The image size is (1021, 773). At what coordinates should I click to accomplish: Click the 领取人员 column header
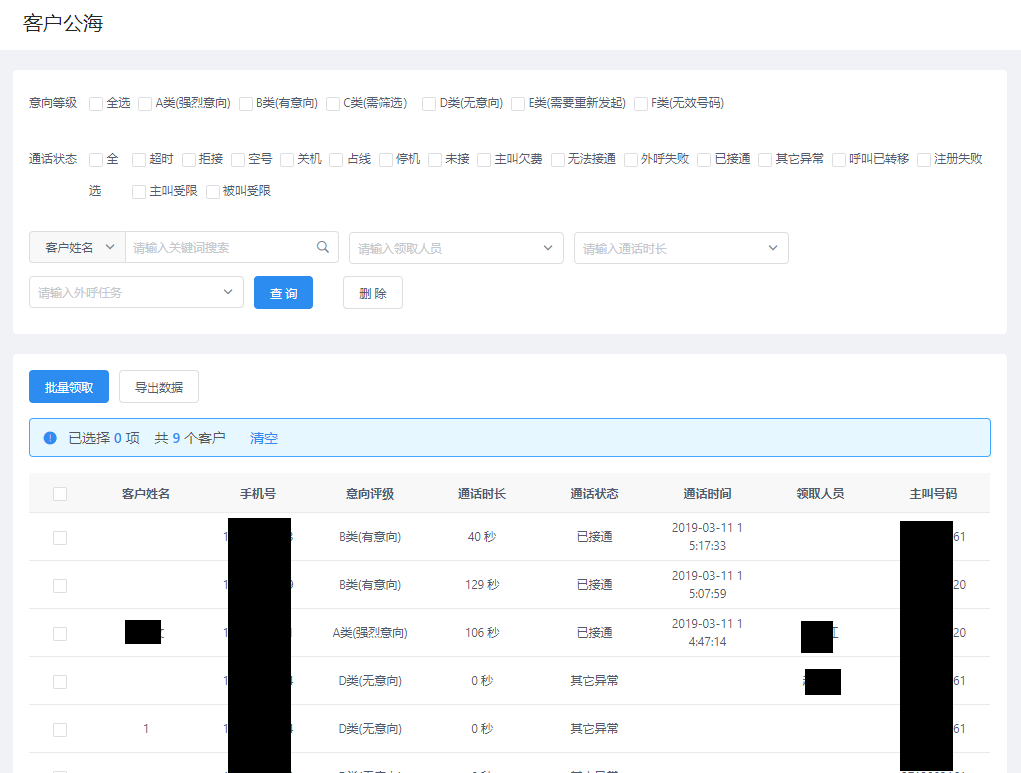coord(820,494)
